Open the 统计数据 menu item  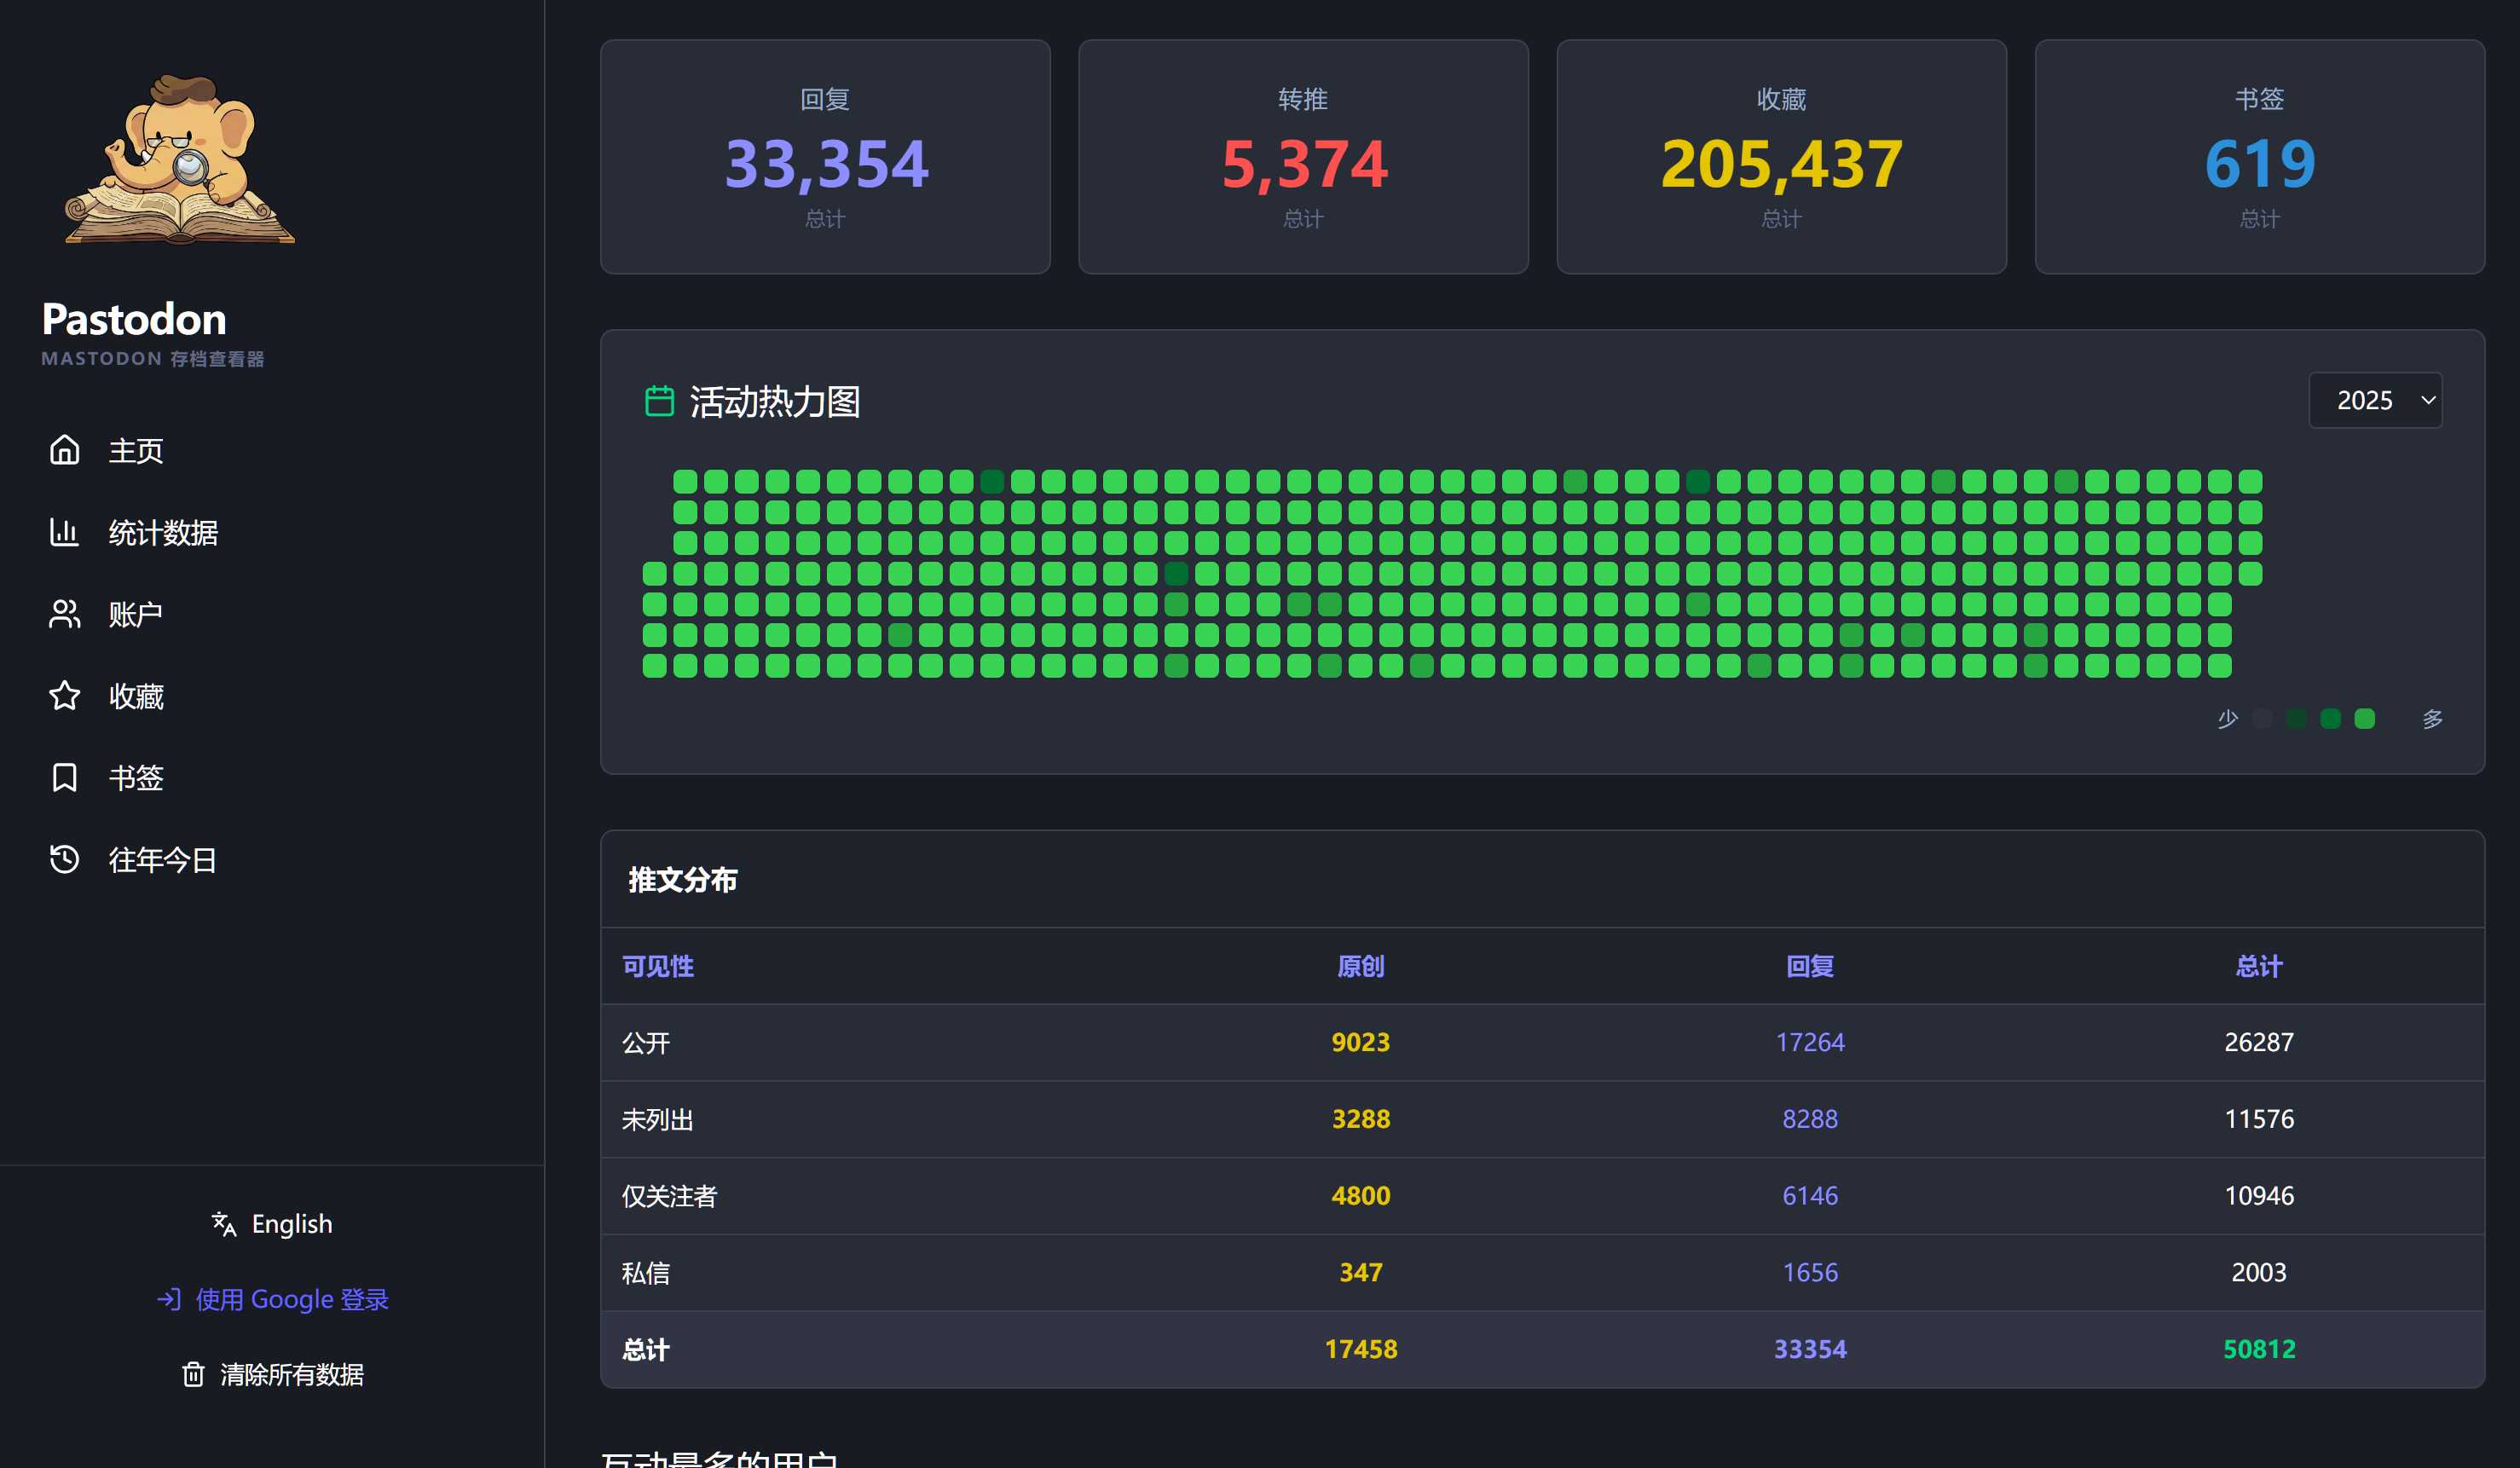pyautogui.click(x=162, y=533)
